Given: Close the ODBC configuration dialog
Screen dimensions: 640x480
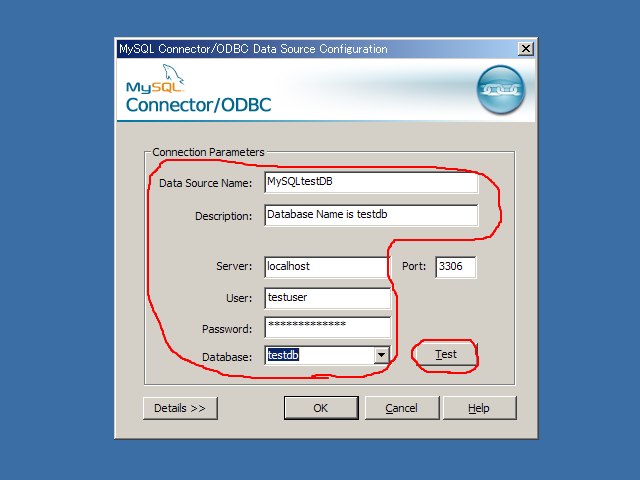Looking at the screenshot, I should [526, 49].
